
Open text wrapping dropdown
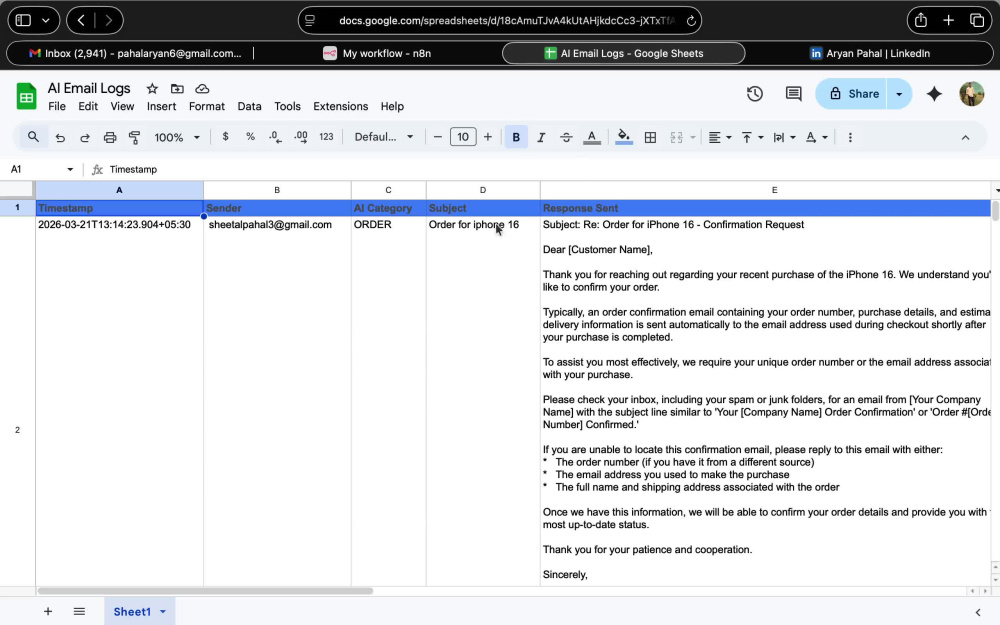pyautogui.click(x=784, y=137)
